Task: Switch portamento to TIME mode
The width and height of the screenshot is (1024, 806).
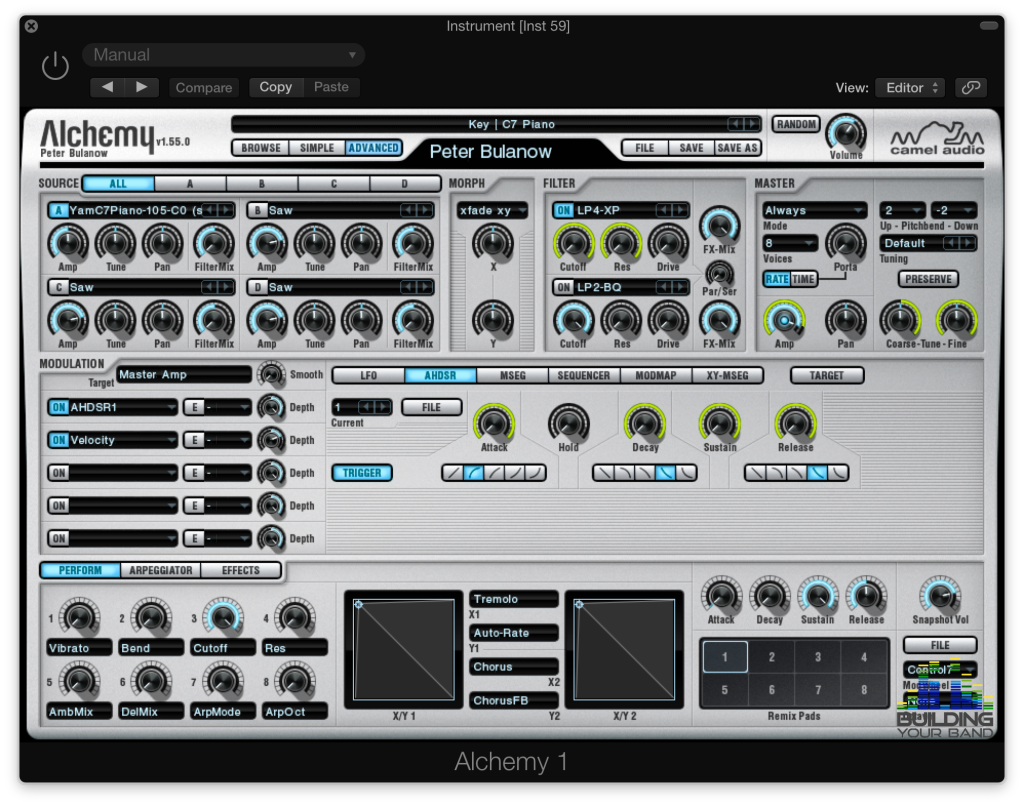Action: [803, 279]
